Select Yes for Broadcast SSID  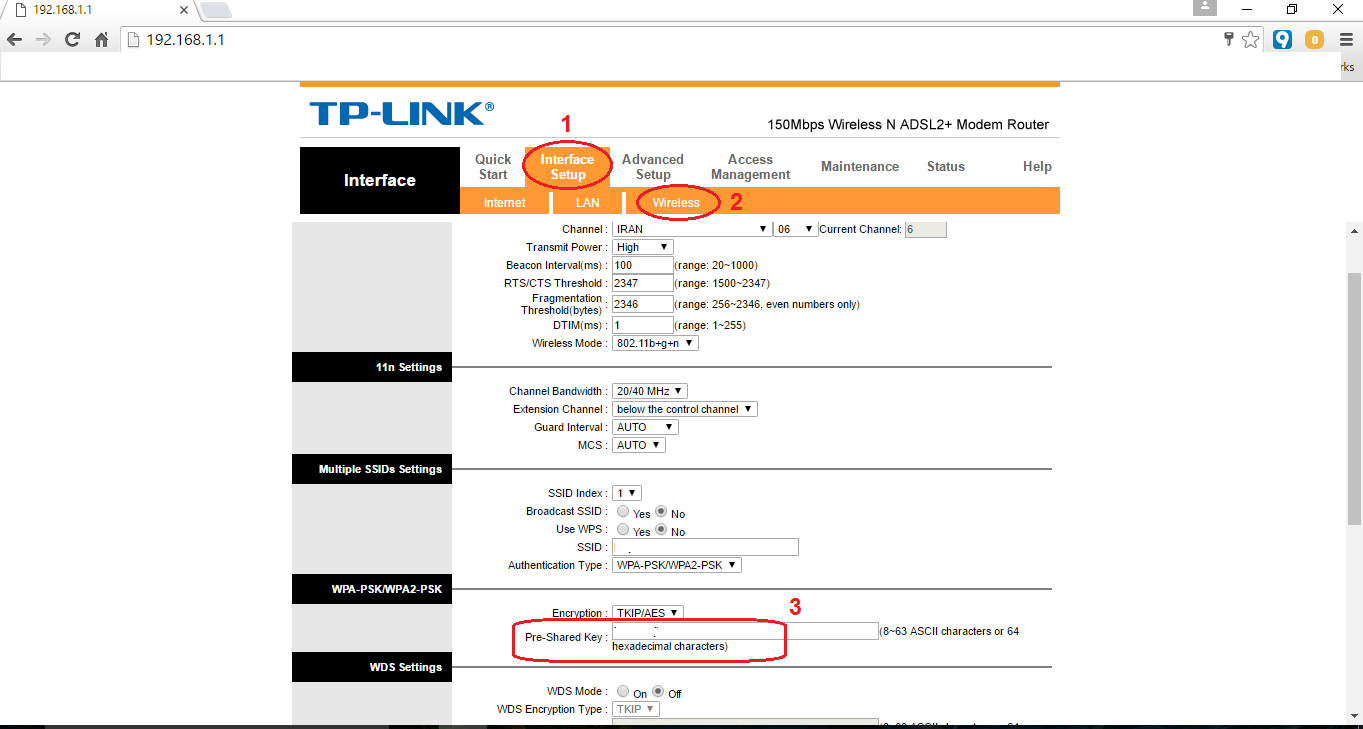pos(623,512)
